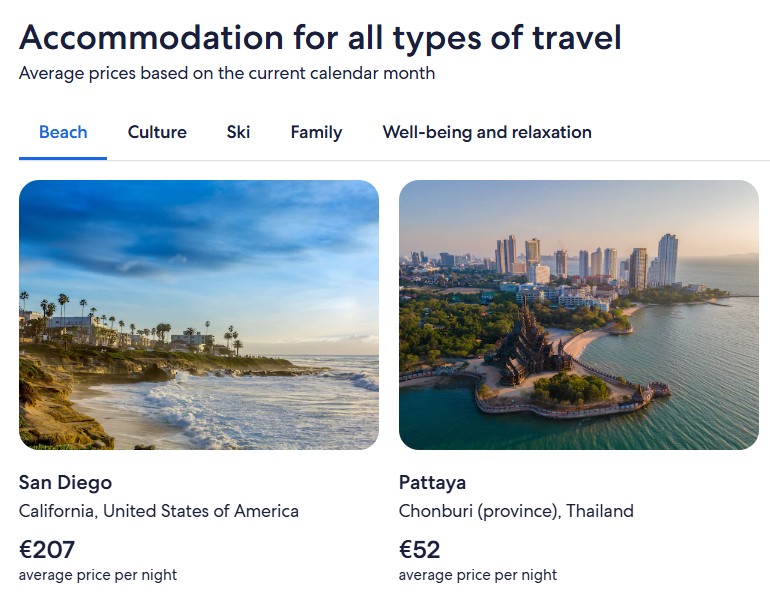Click the €207 average price
Viewport: 770px width, 612px height.
(47, 549)
